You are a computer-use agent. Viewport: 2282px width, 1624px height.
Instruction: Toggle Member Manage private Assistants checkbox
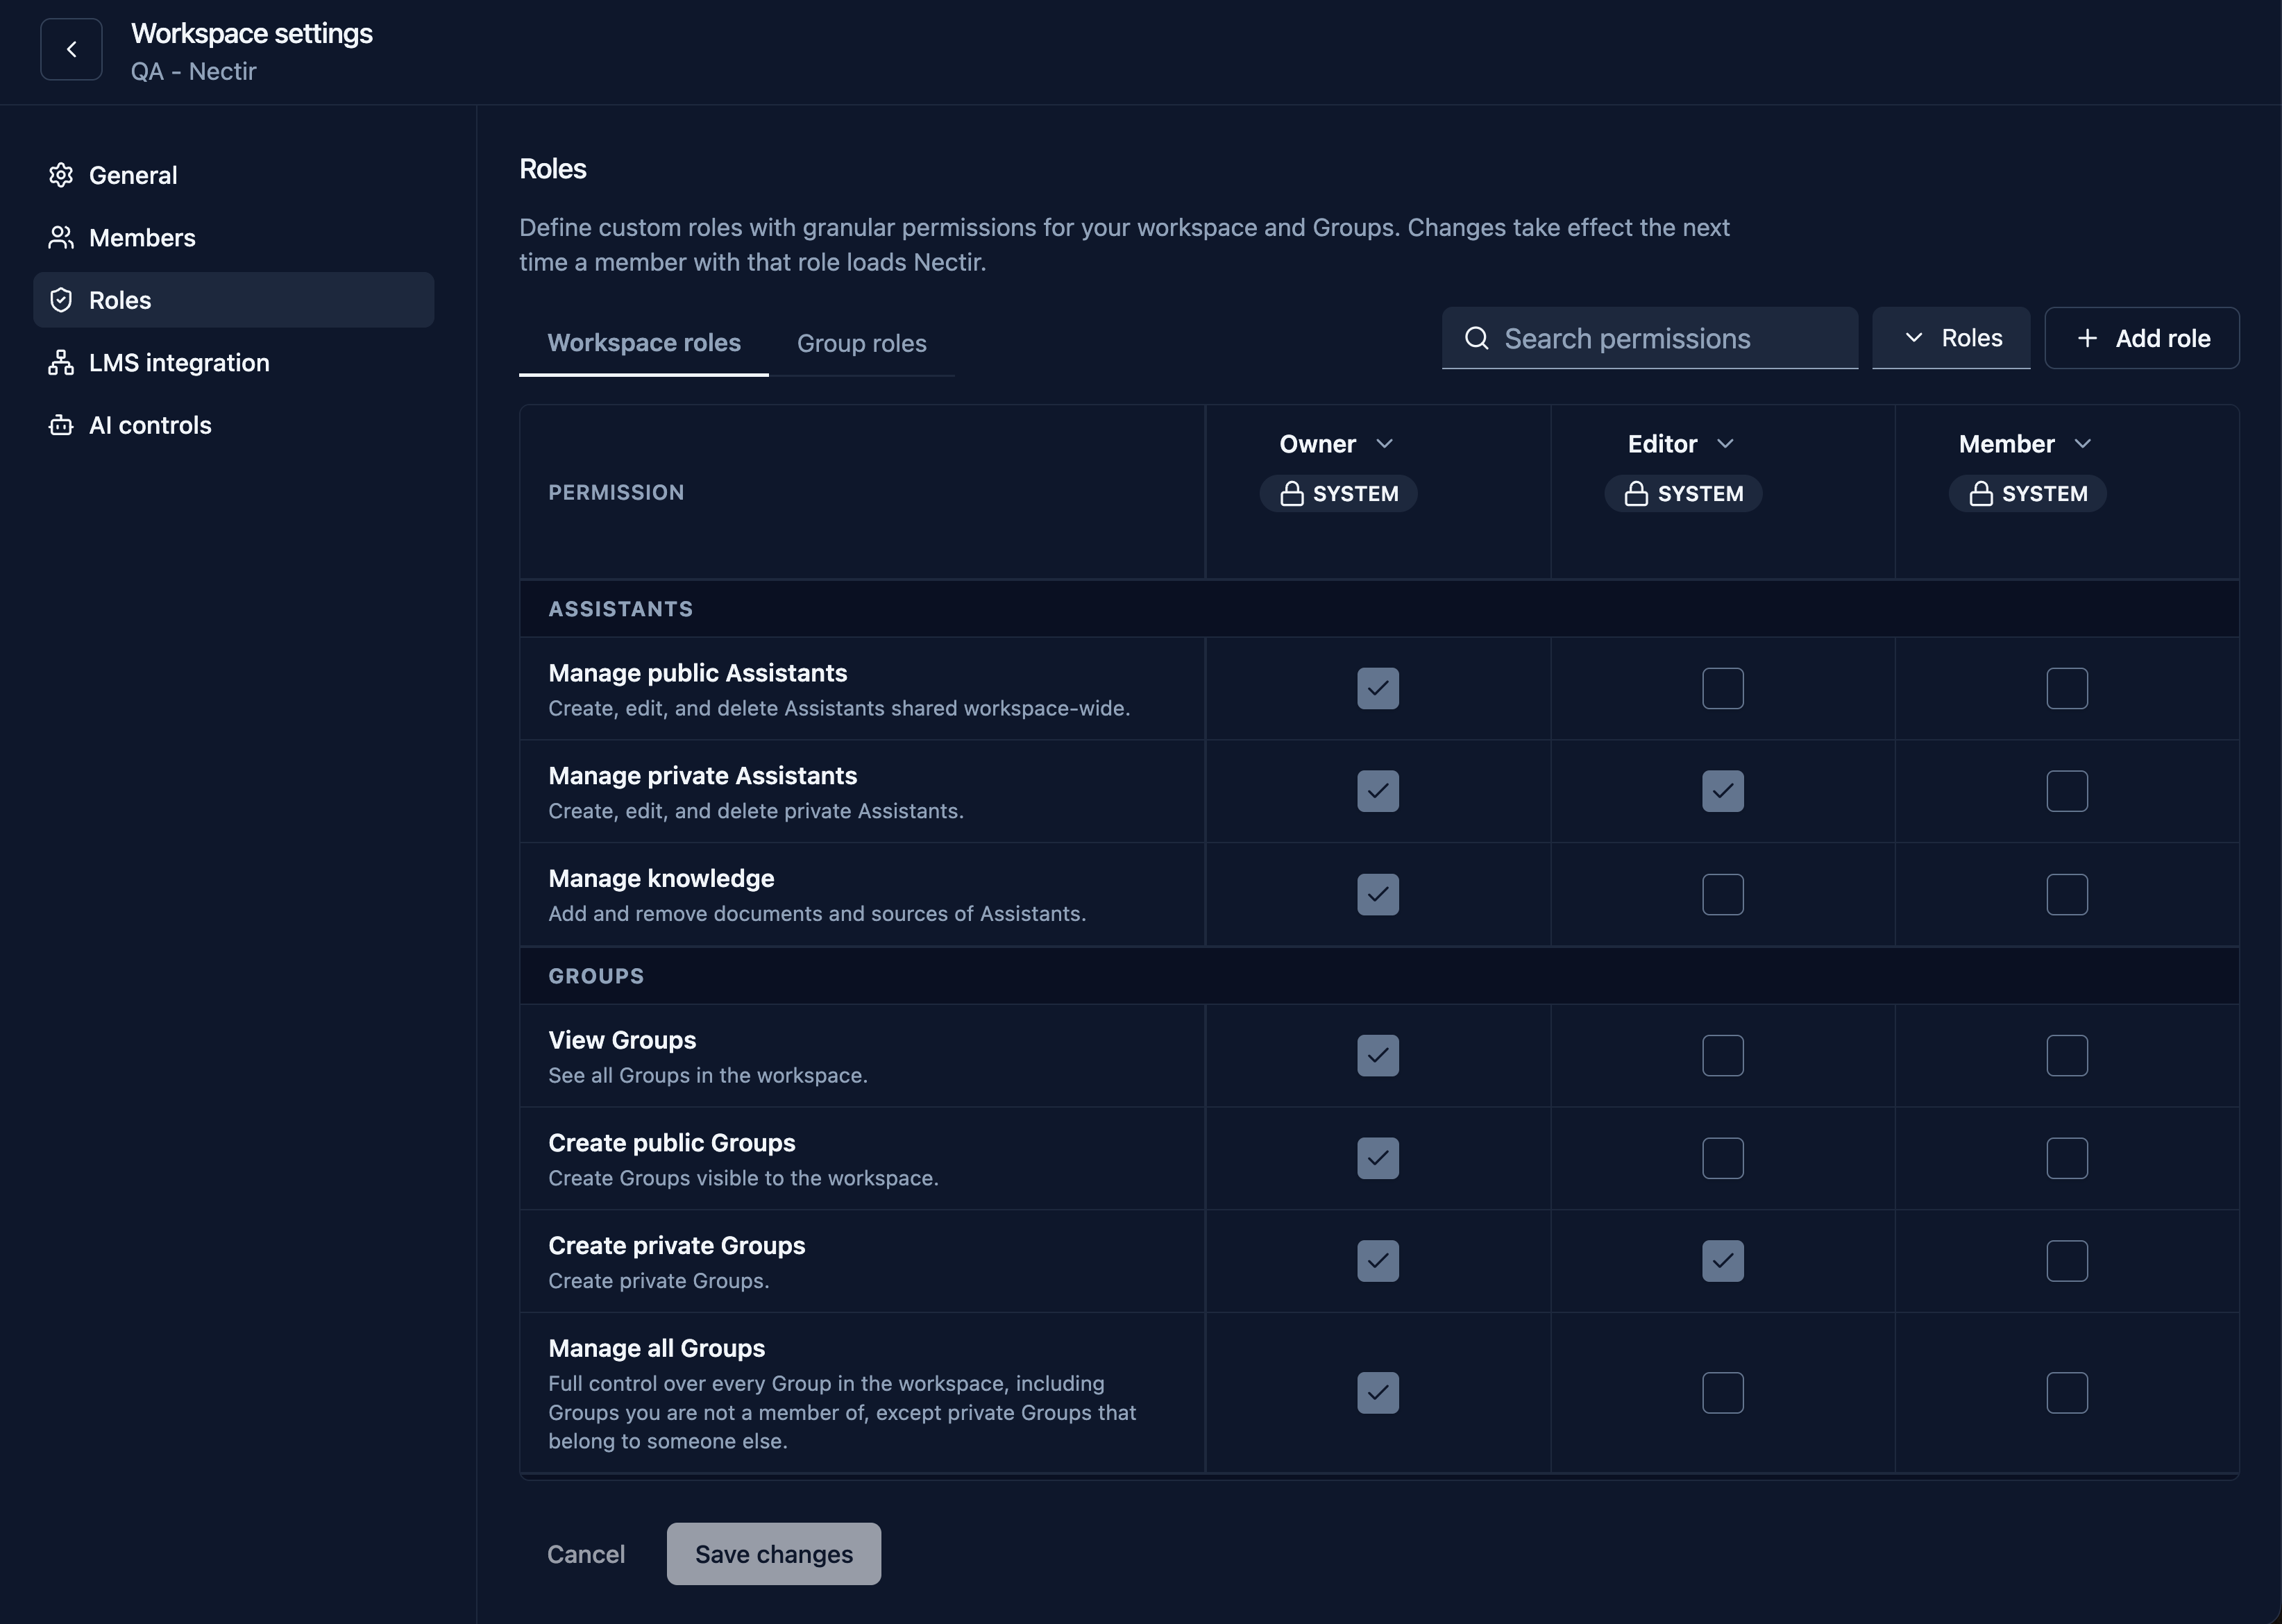click(x=2067, y=791)
